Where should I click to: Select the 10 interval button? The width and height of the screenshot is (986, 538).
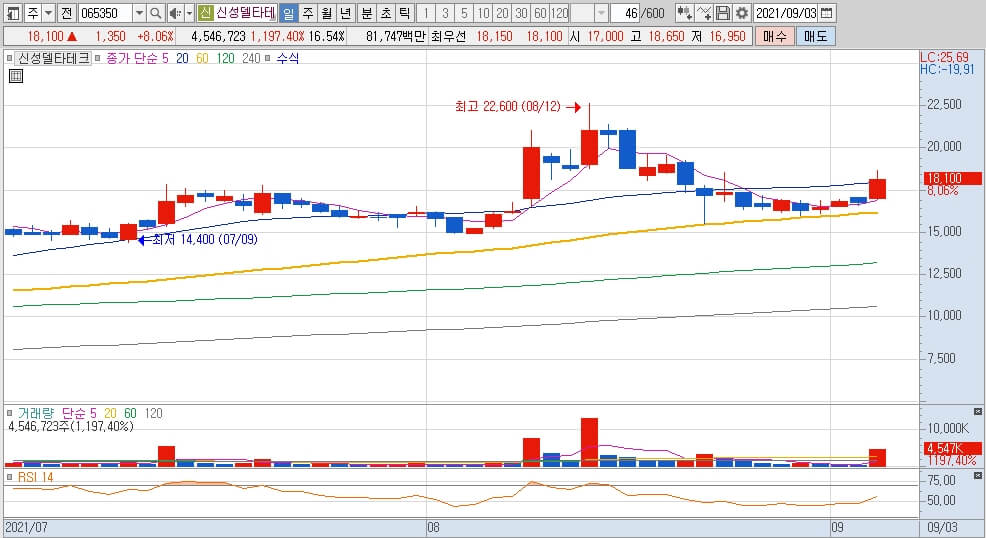pos(483,13)
